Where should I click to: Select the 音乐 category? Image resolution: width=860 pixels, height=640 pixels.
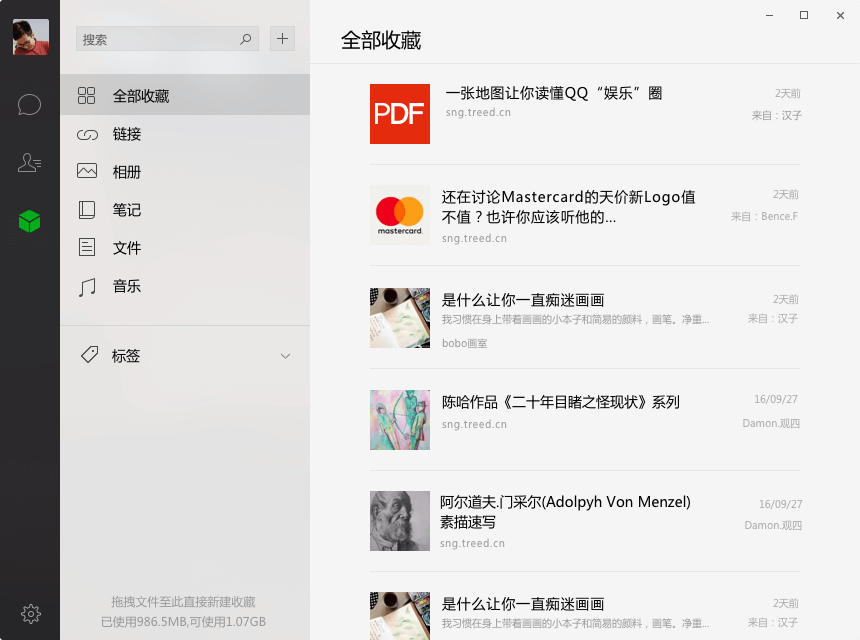185,286
